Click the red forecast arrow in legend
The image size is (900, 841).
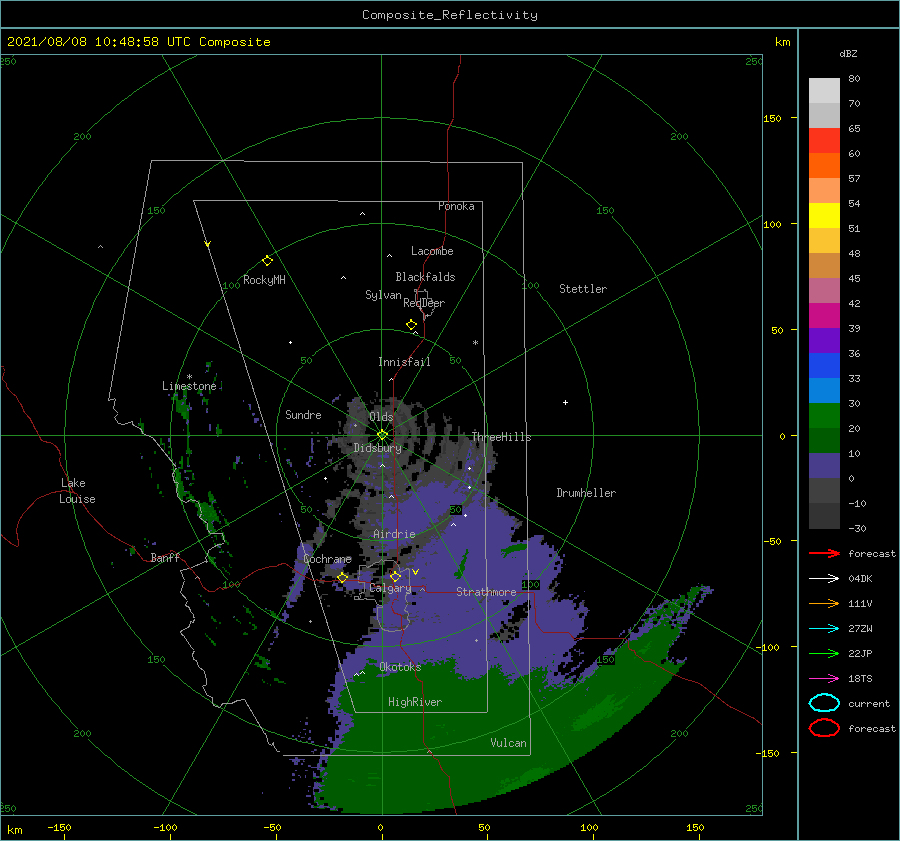click(x=824, y=553)
